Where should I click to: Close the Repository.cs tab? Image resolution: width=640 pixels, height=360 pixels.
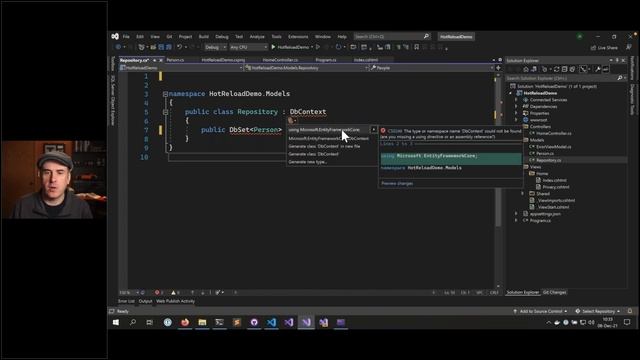point(161,60)
